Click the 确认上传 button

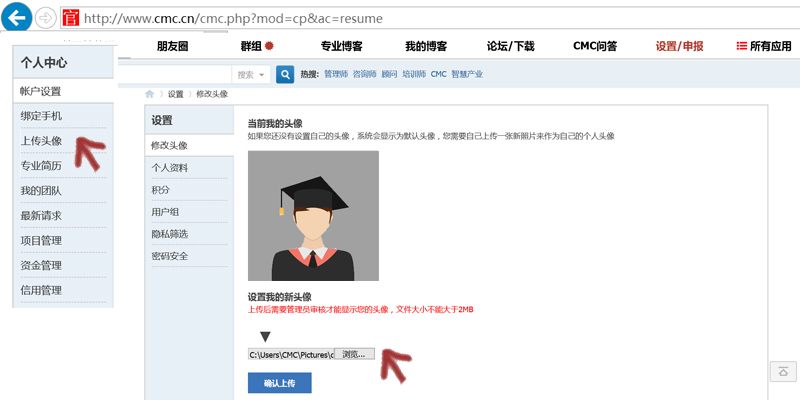280,383
